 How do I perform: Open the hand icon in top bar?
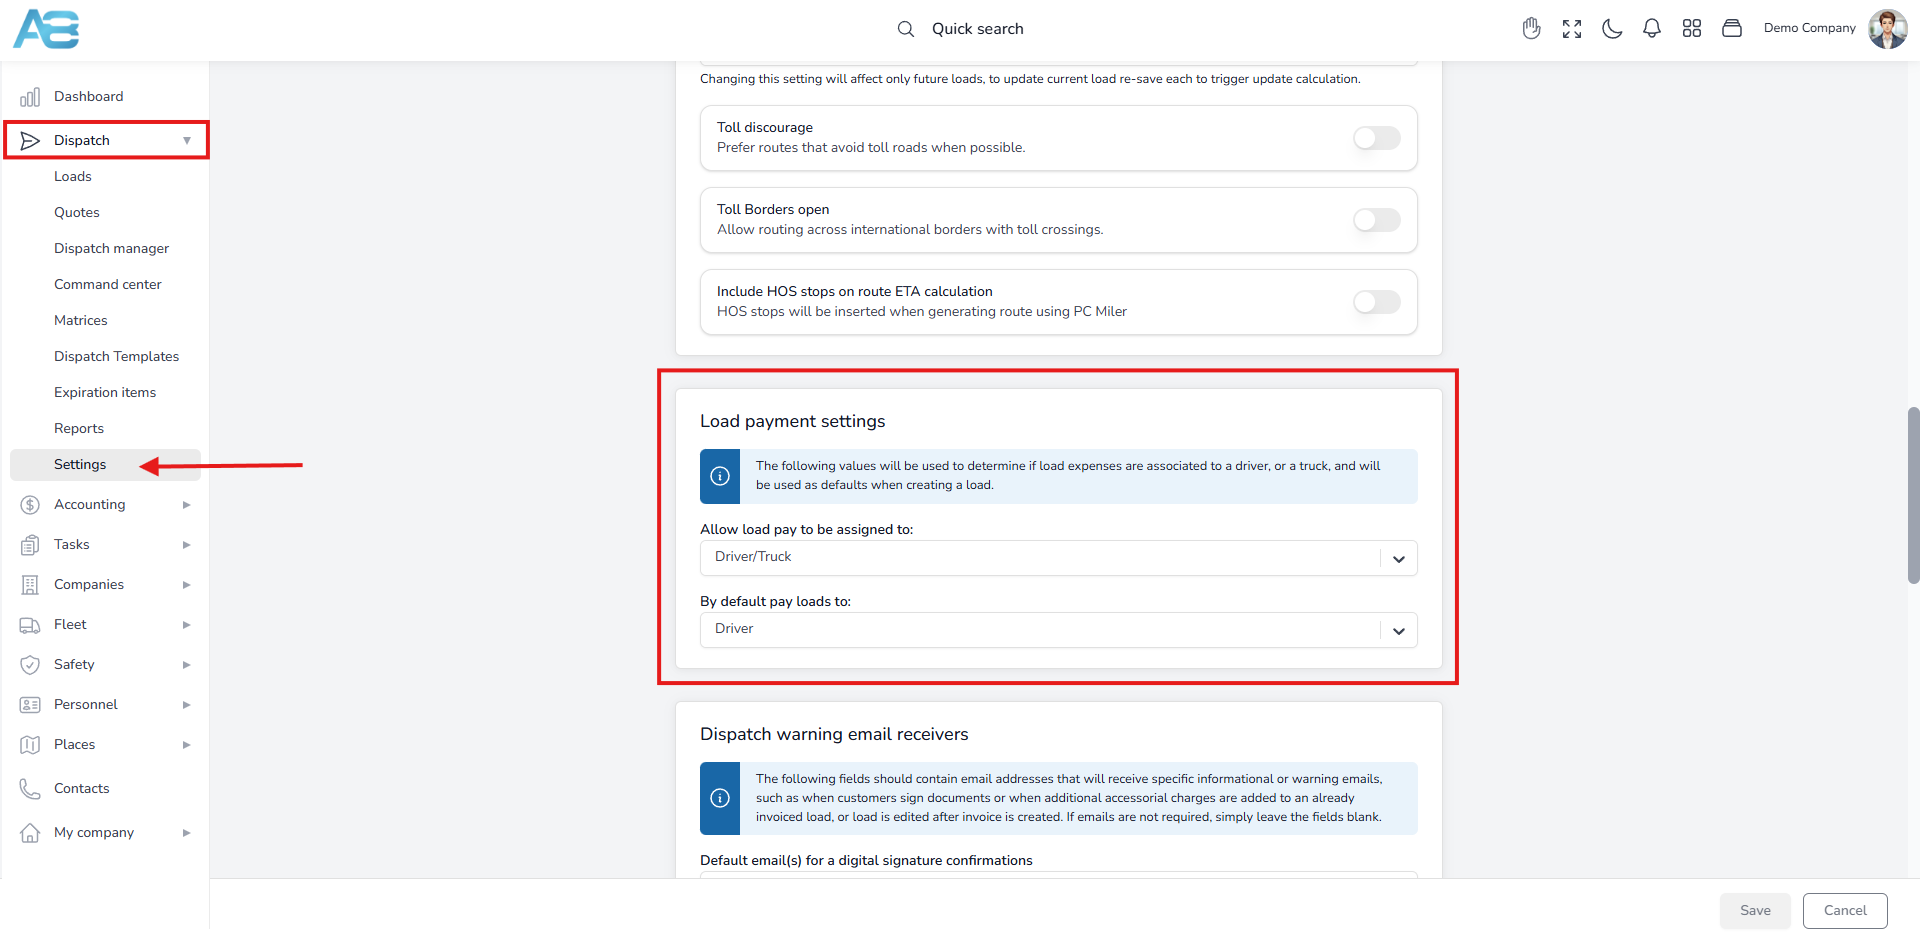pyautogui.click(x=1532, y=28)
